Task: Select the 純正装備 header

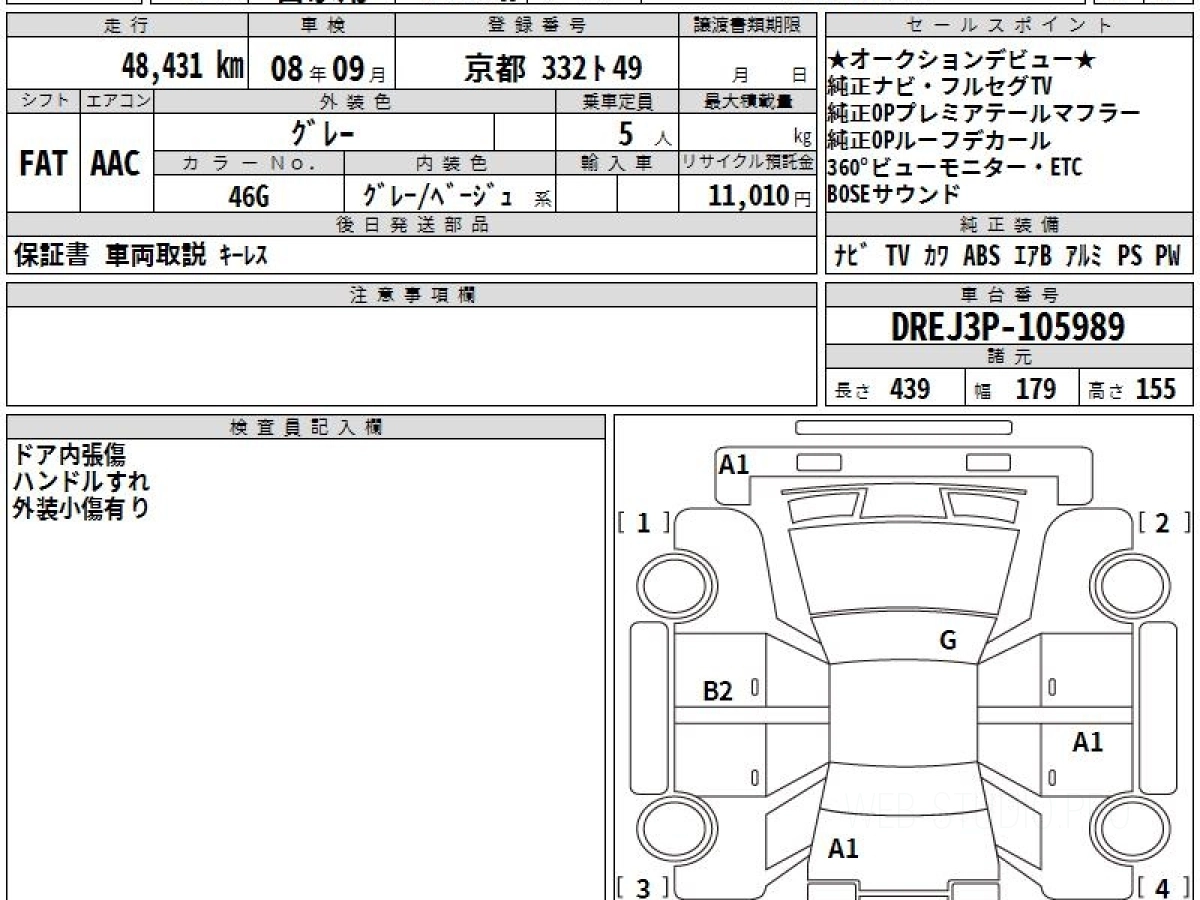Action: click(1009, 225)
